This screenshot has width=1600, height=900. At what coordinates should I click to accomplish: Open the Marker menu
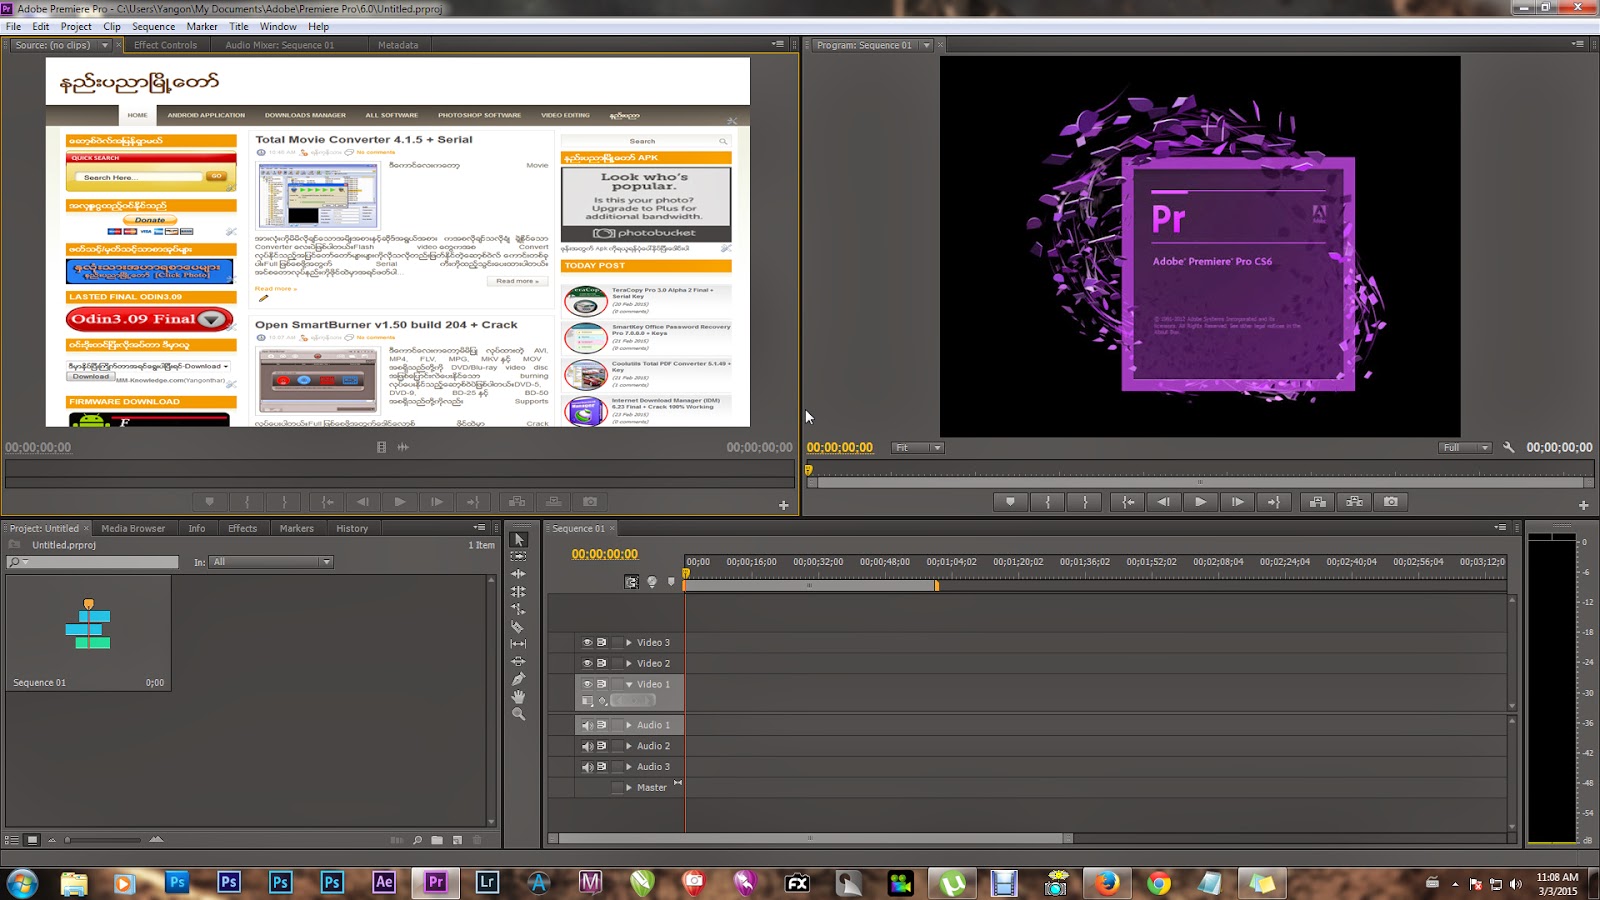202,27
